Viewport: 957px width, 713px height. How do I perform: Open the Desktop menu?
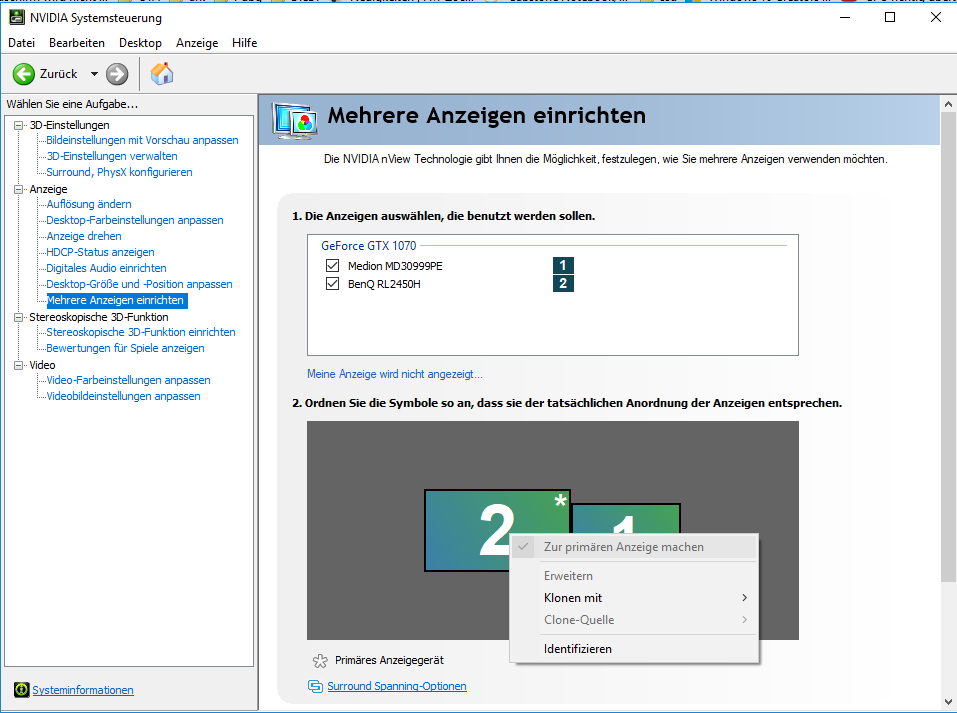click(x=140, y=43)
